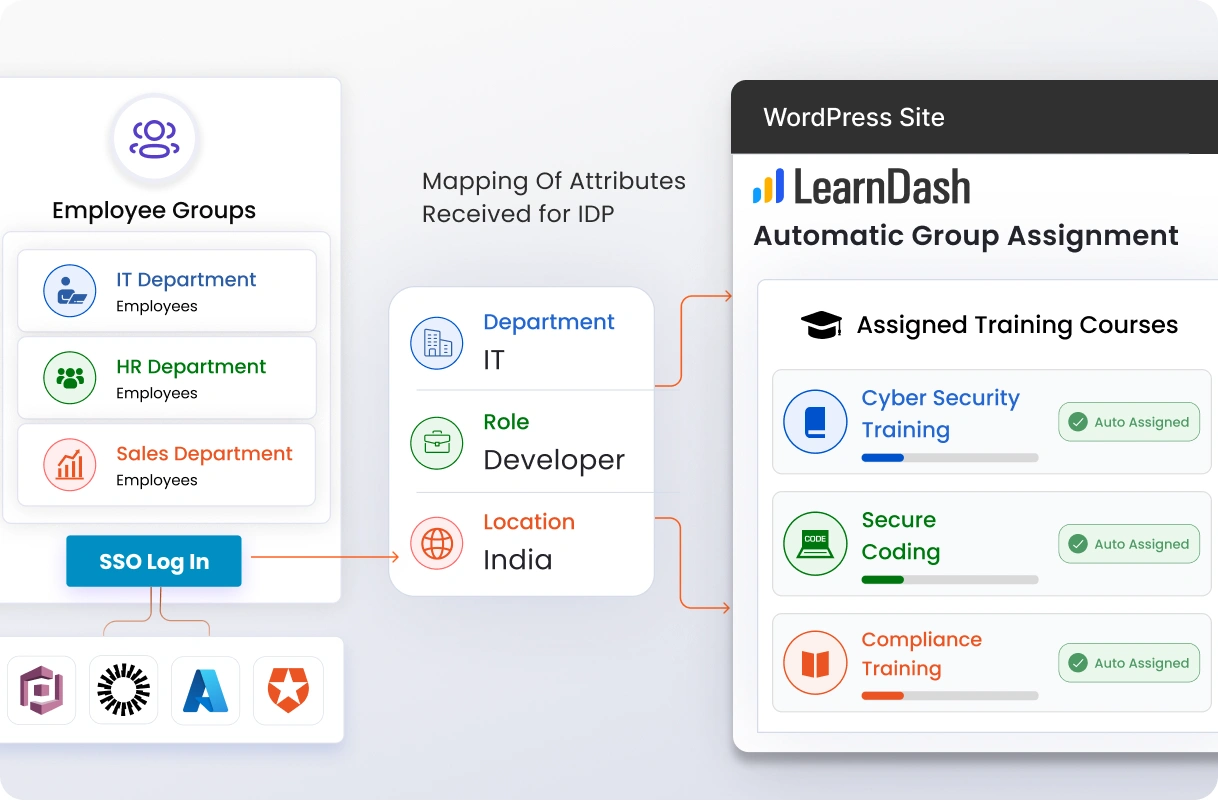1218x801 pixels.
Task: Click the orange Auth0 star shield icon
Action: click(x=288, y=690)
